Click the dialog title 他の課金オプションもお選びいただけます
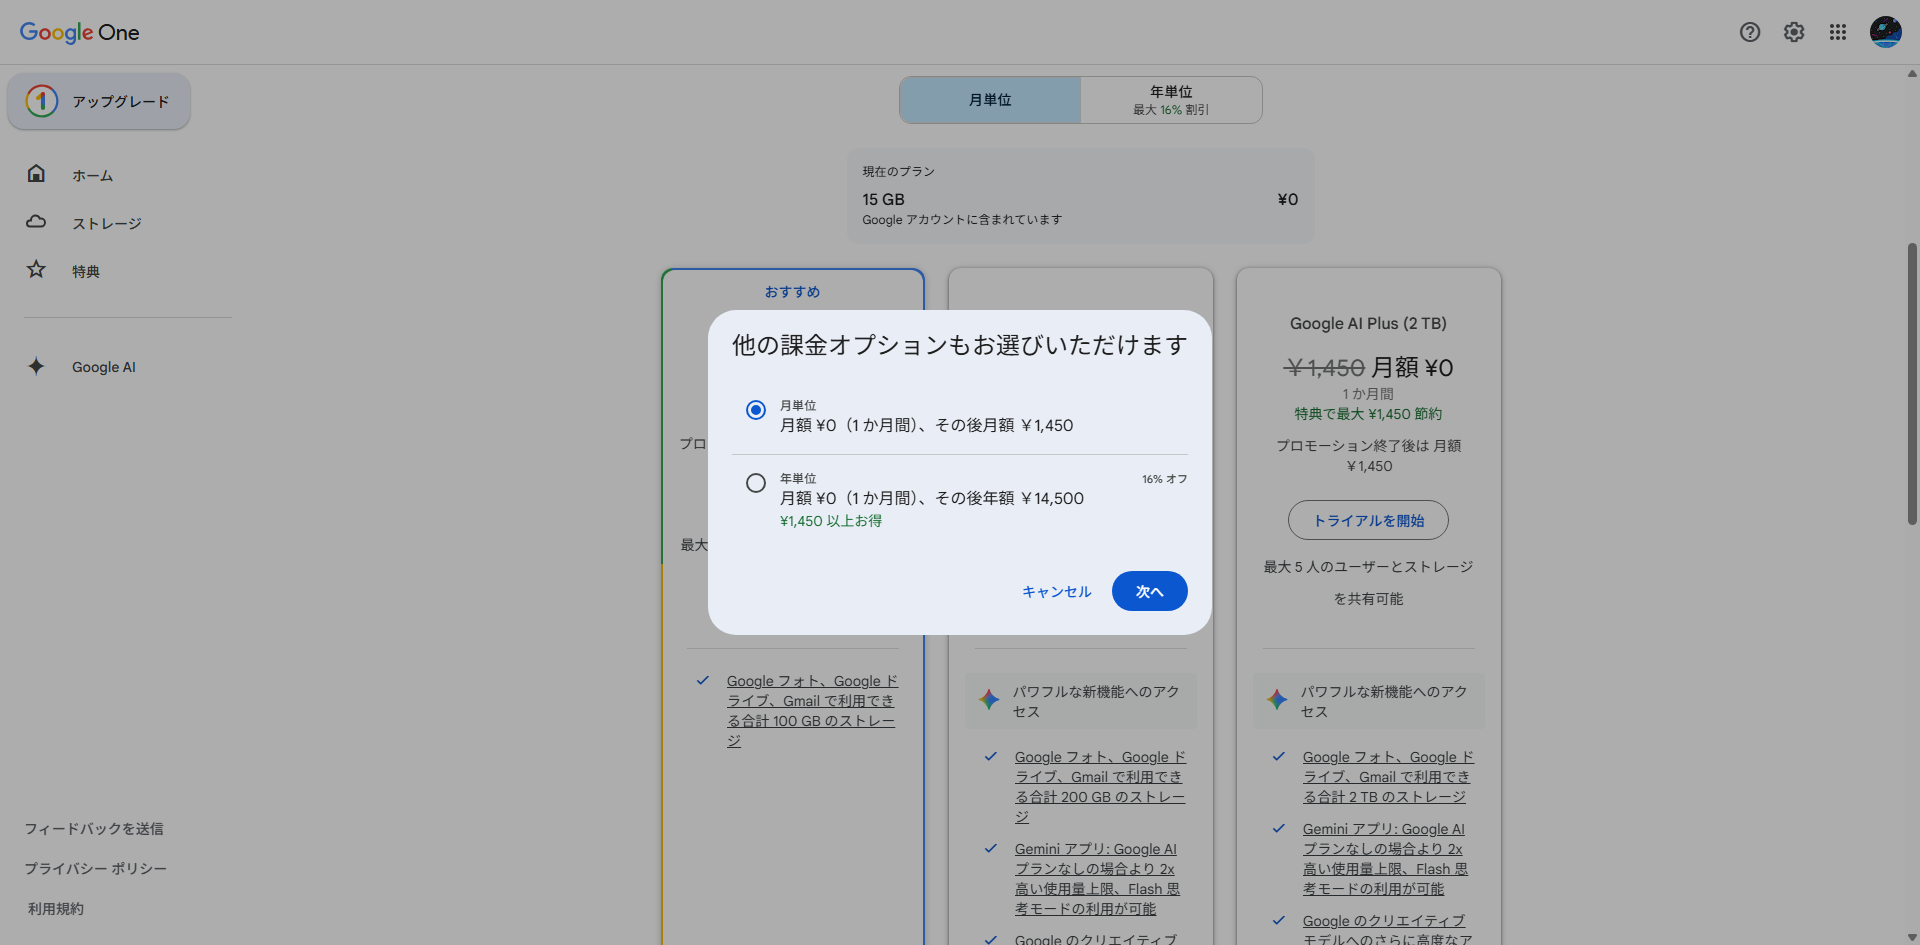 coord(959,345)
